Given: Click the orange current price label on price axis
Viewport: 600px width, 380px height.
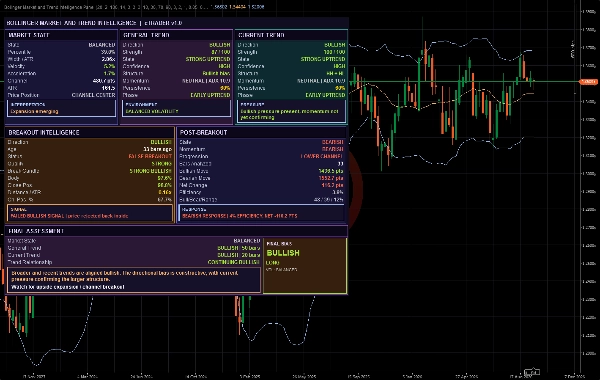Looking at the screenshot, I should [x=588, y=82].
